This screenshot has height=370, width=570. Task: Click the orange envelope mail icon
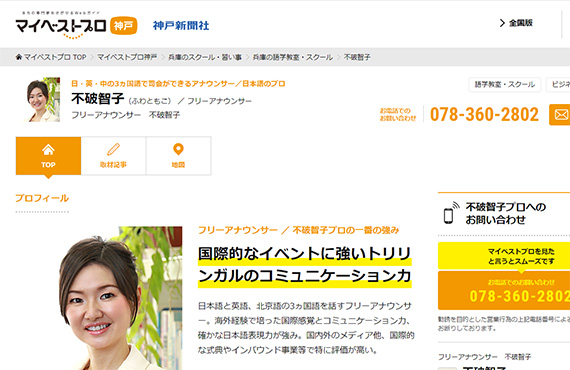(560, 114)
